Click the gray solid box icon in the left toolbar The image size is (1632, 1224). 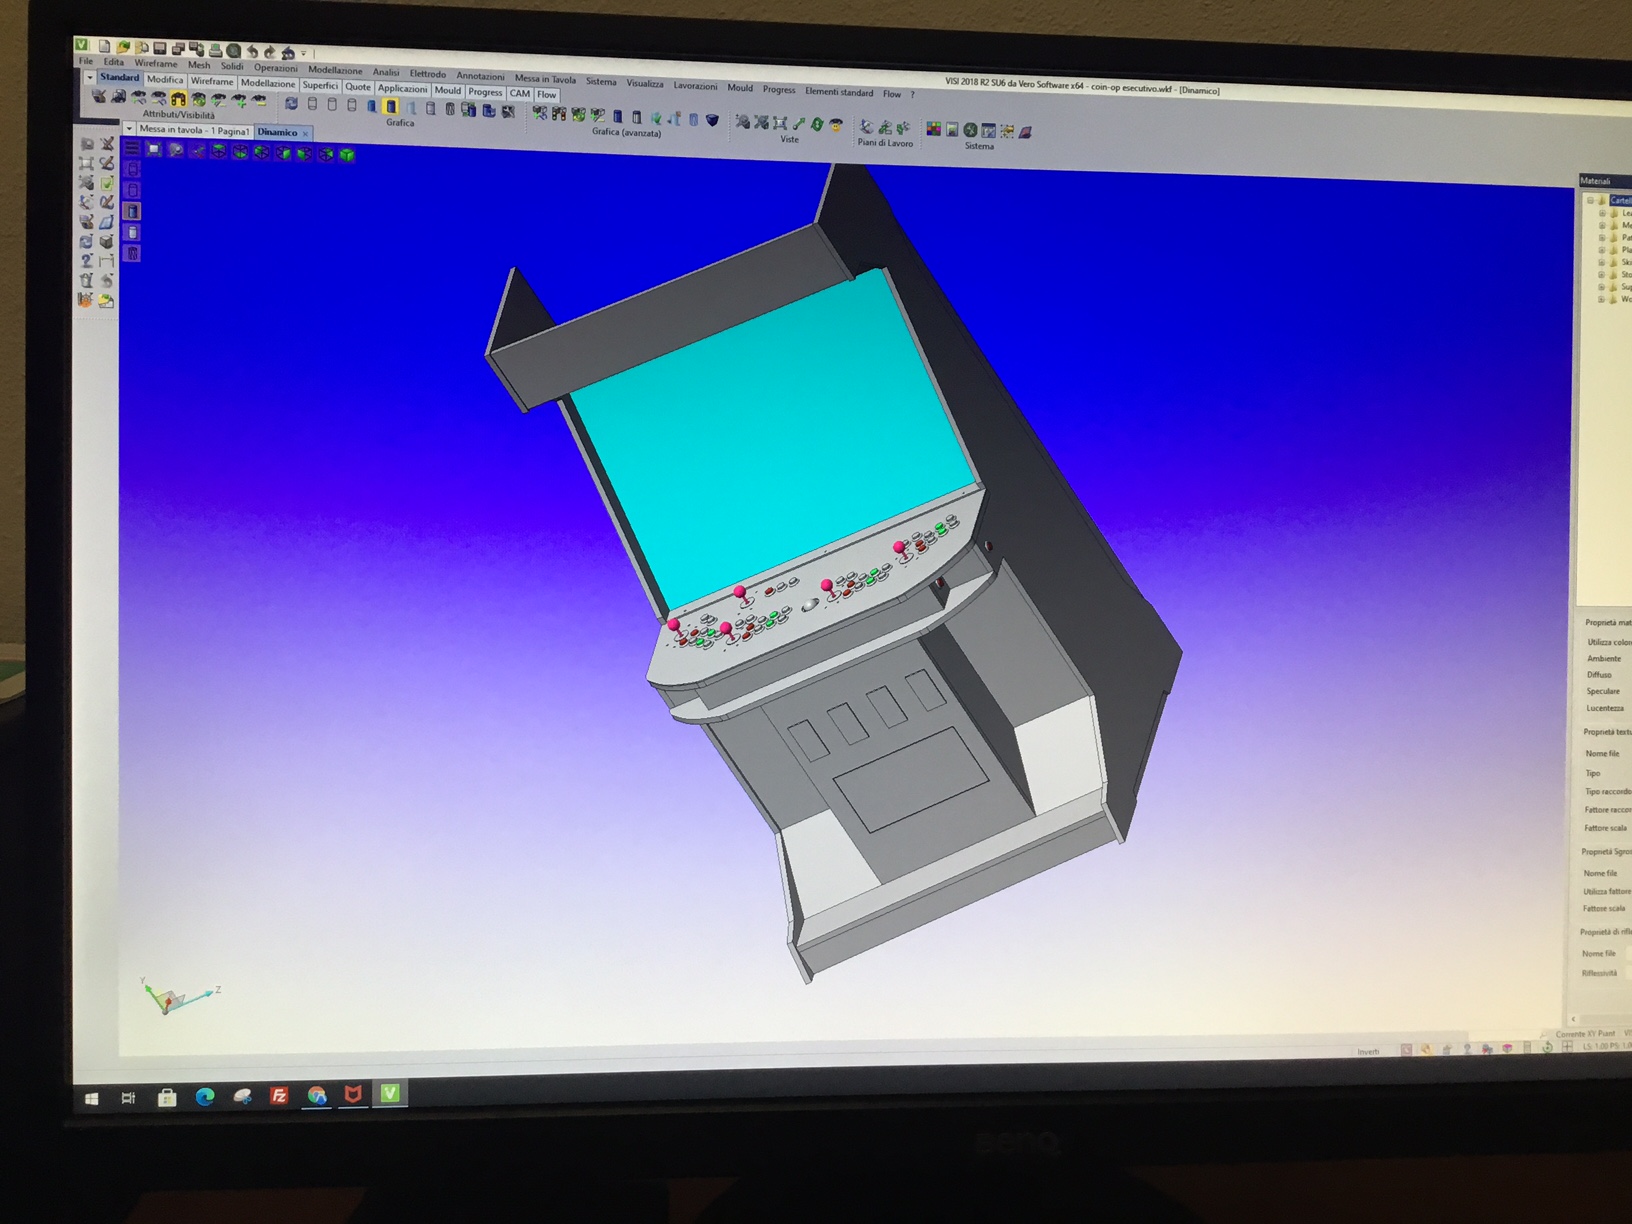point(107,242)
